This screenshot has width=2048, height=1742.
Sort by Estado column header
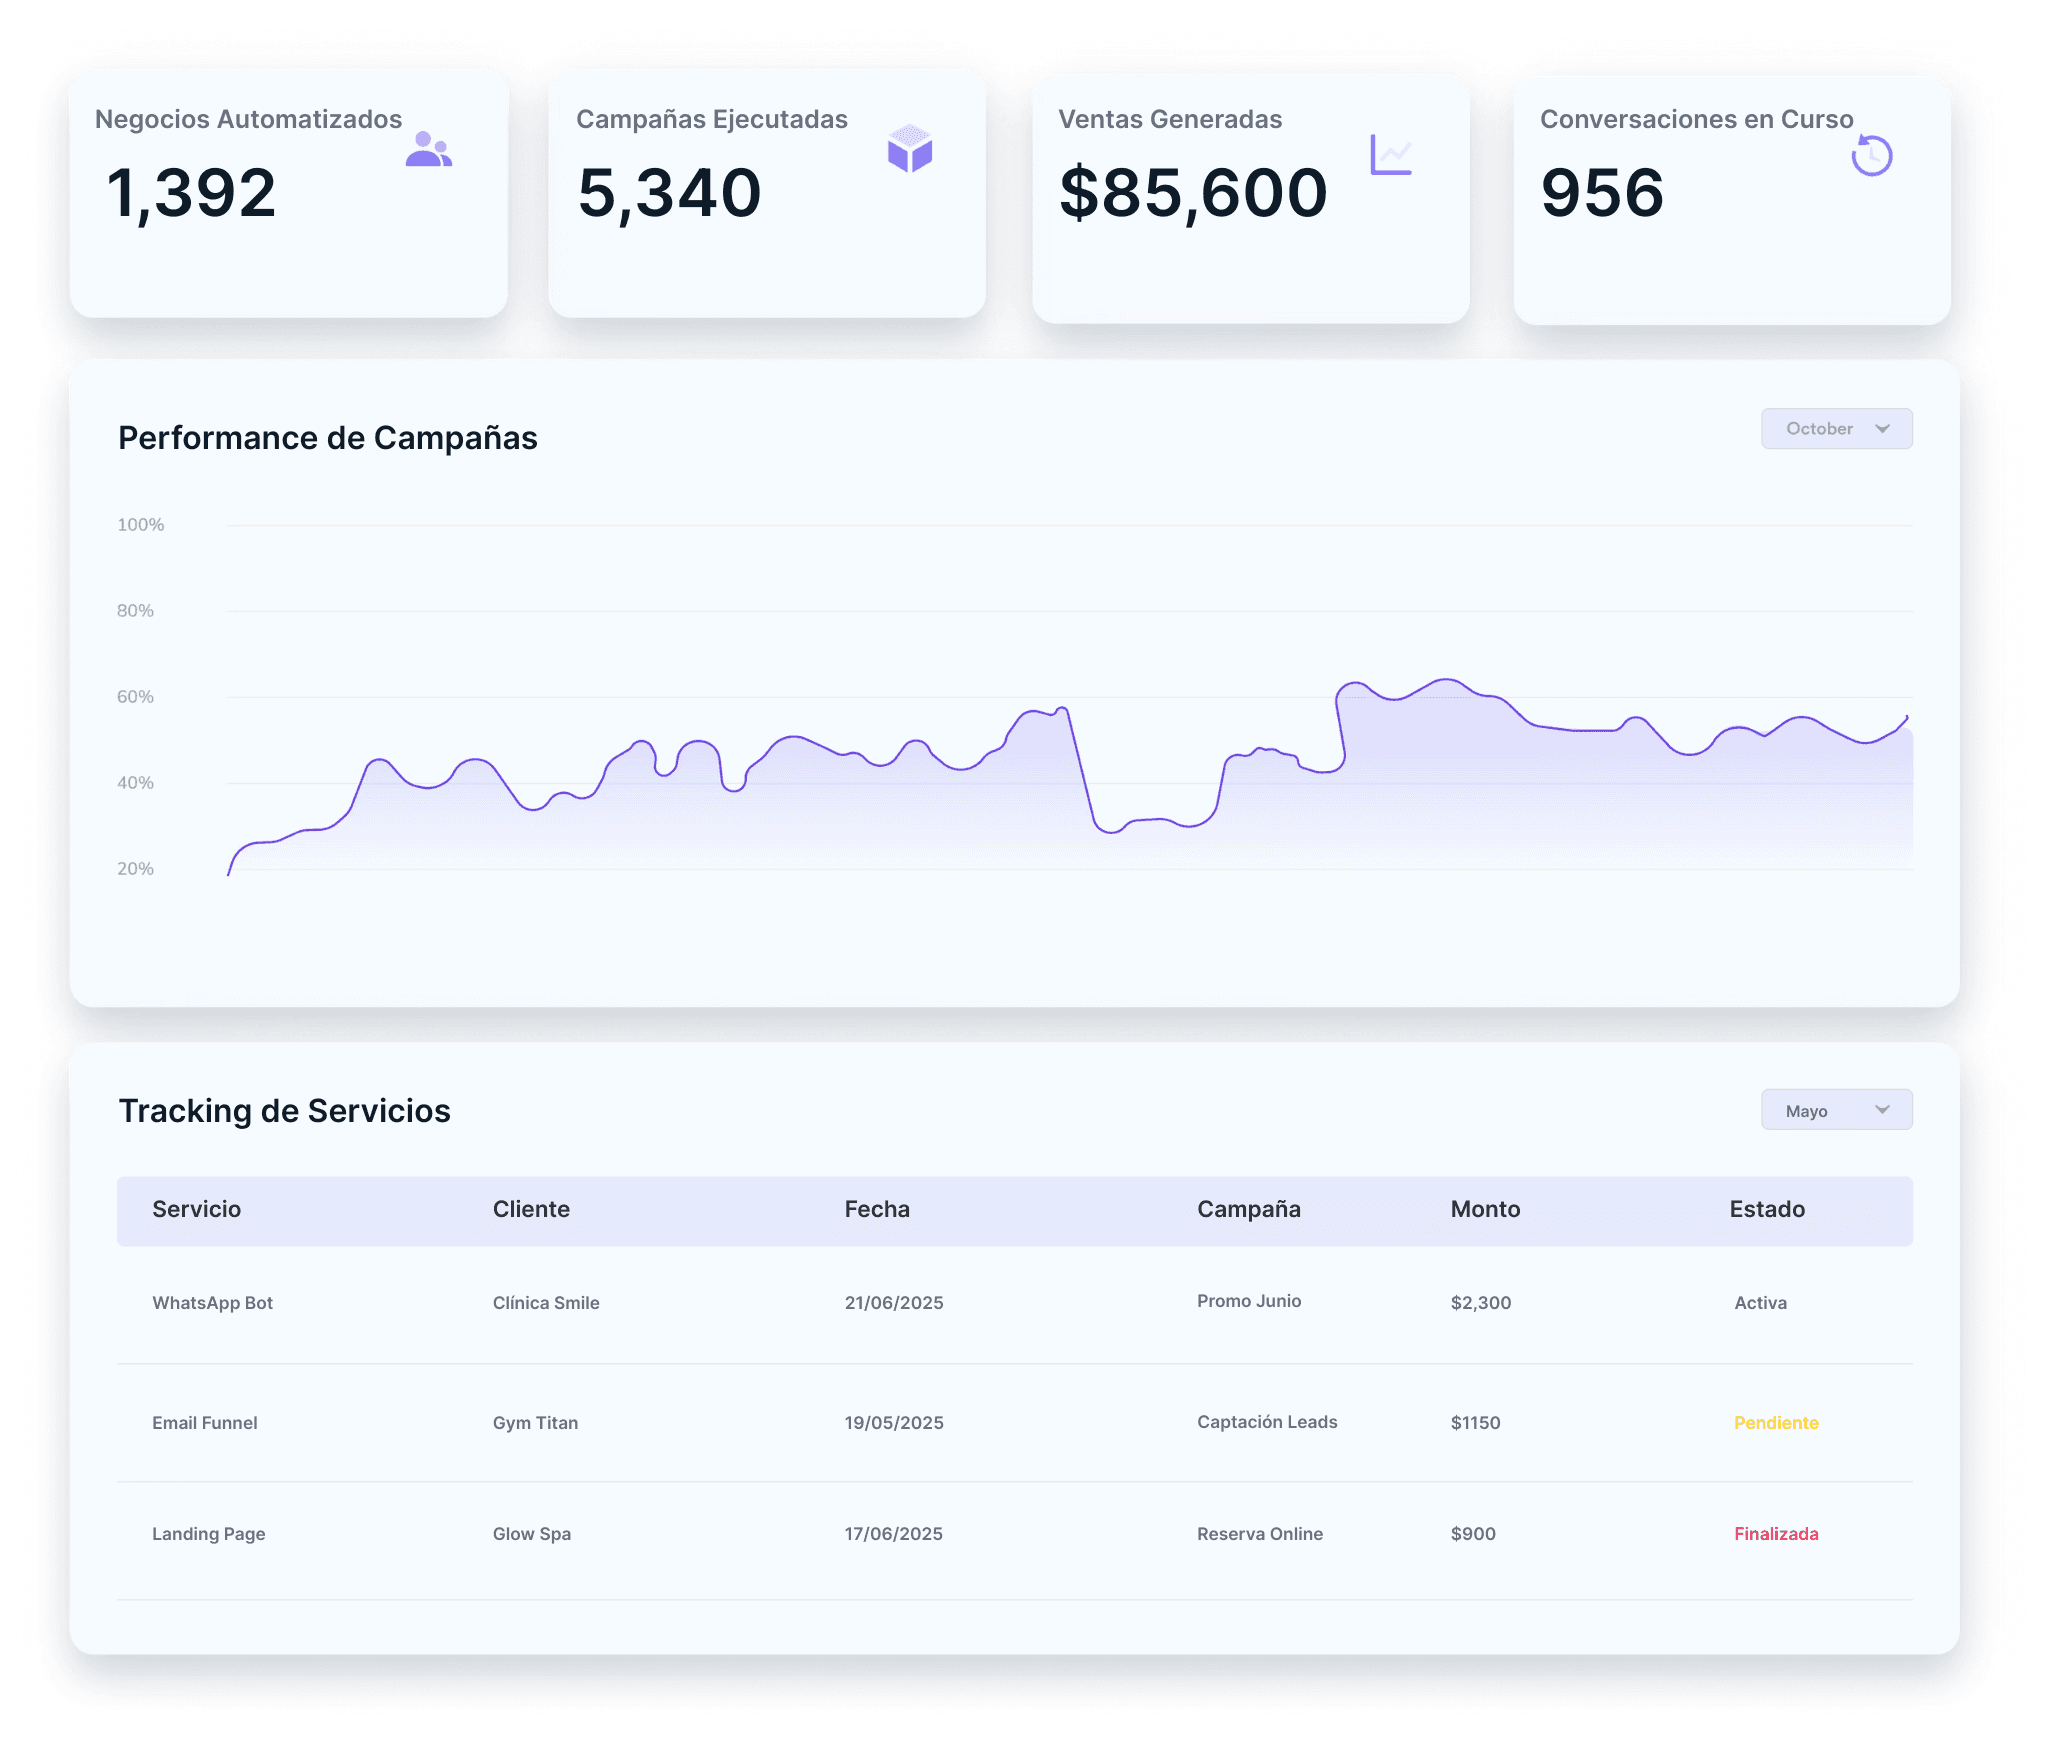1767,1209
